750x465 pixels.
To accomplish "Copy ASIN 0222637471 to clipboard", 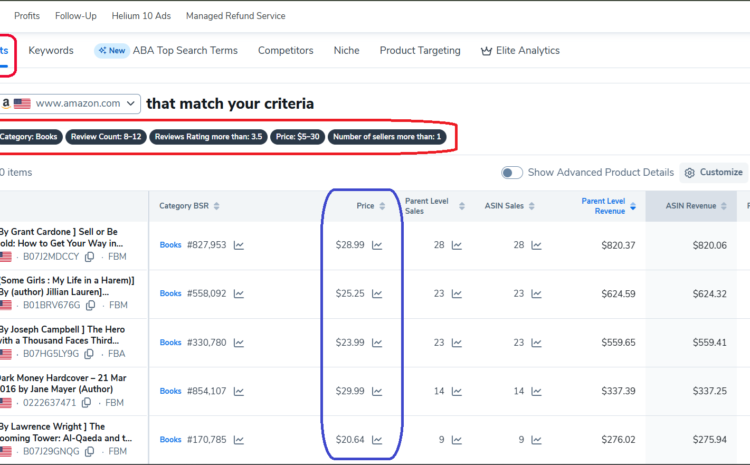I will point(86,403).
